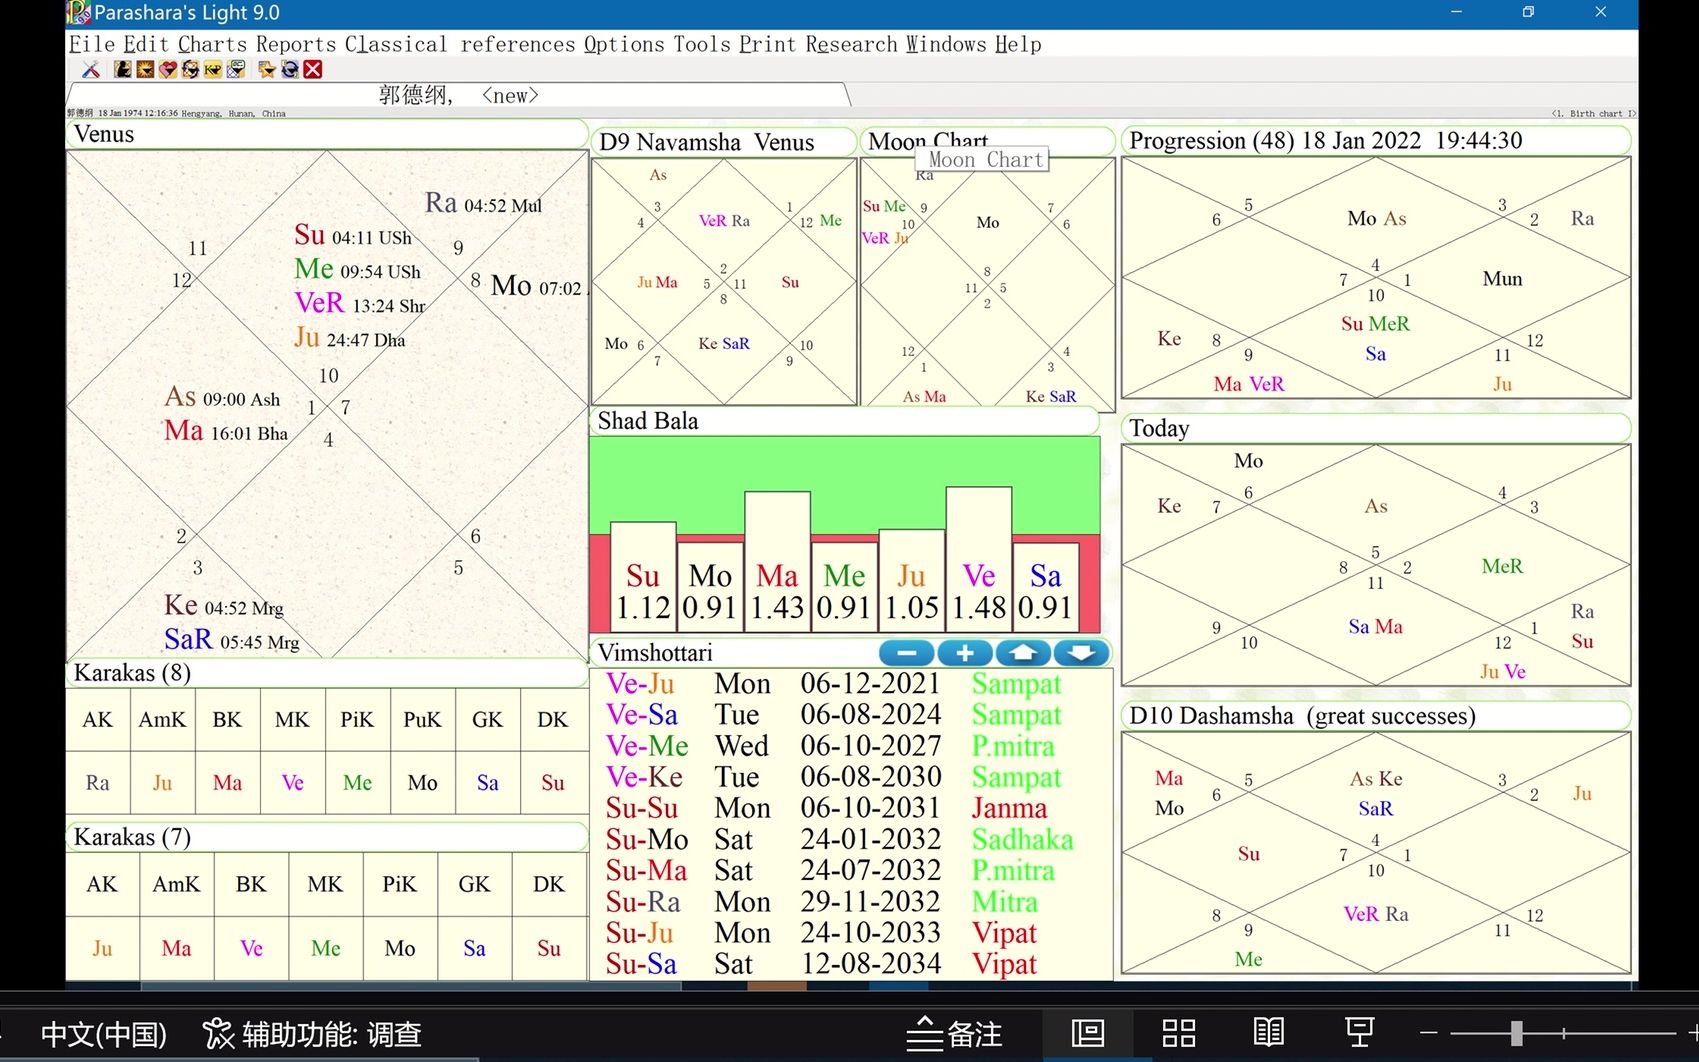Click SaR 05:45 Mrg in the Venus chart

232,639
